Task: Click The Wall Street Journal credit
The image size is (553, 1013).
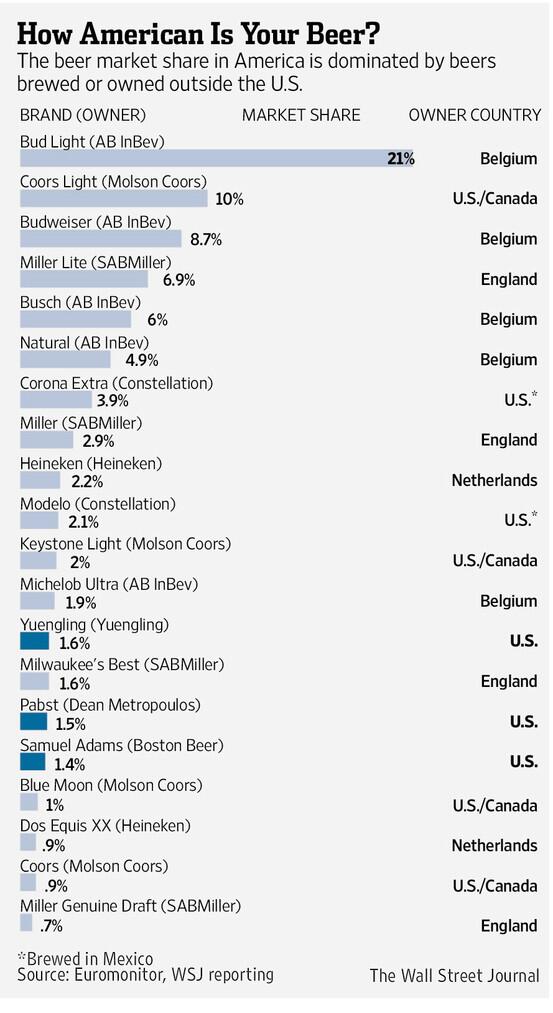Action: 454,976
